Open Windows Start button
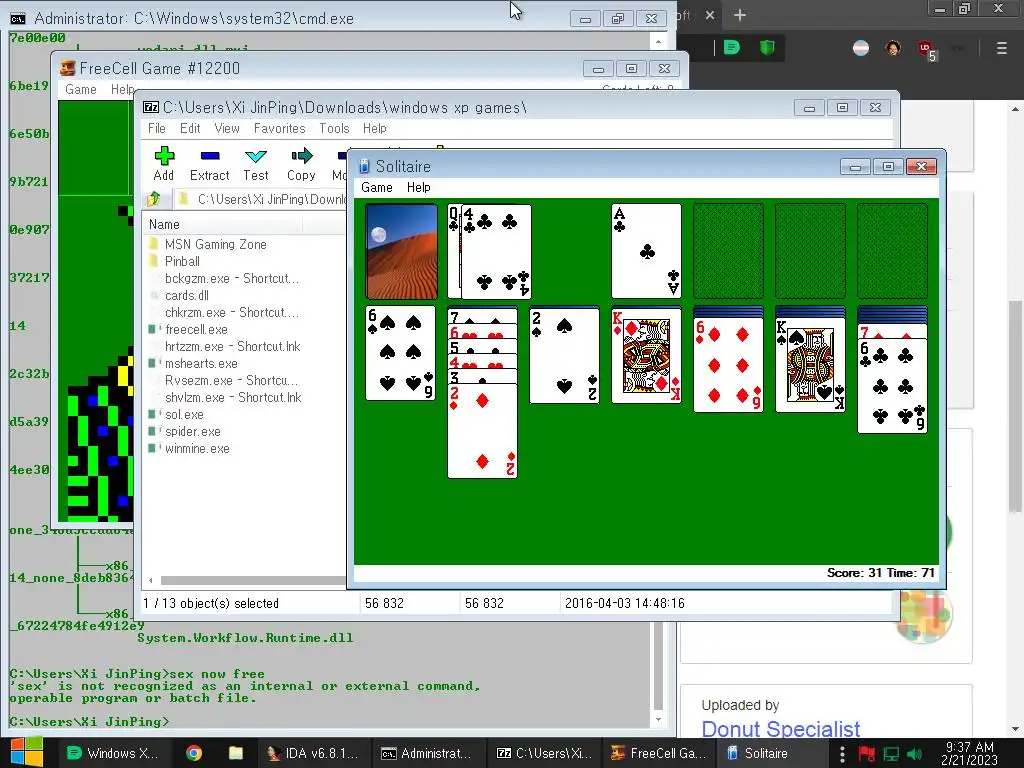Image resolution: width=1024 pixels, height=768 pixels. pos(26,753)
